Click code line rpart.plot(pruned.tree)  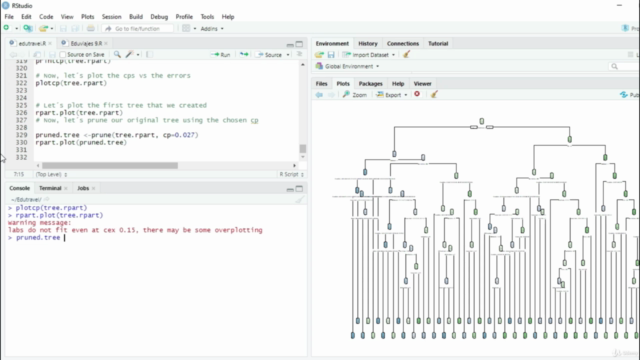tap(81, 142)
